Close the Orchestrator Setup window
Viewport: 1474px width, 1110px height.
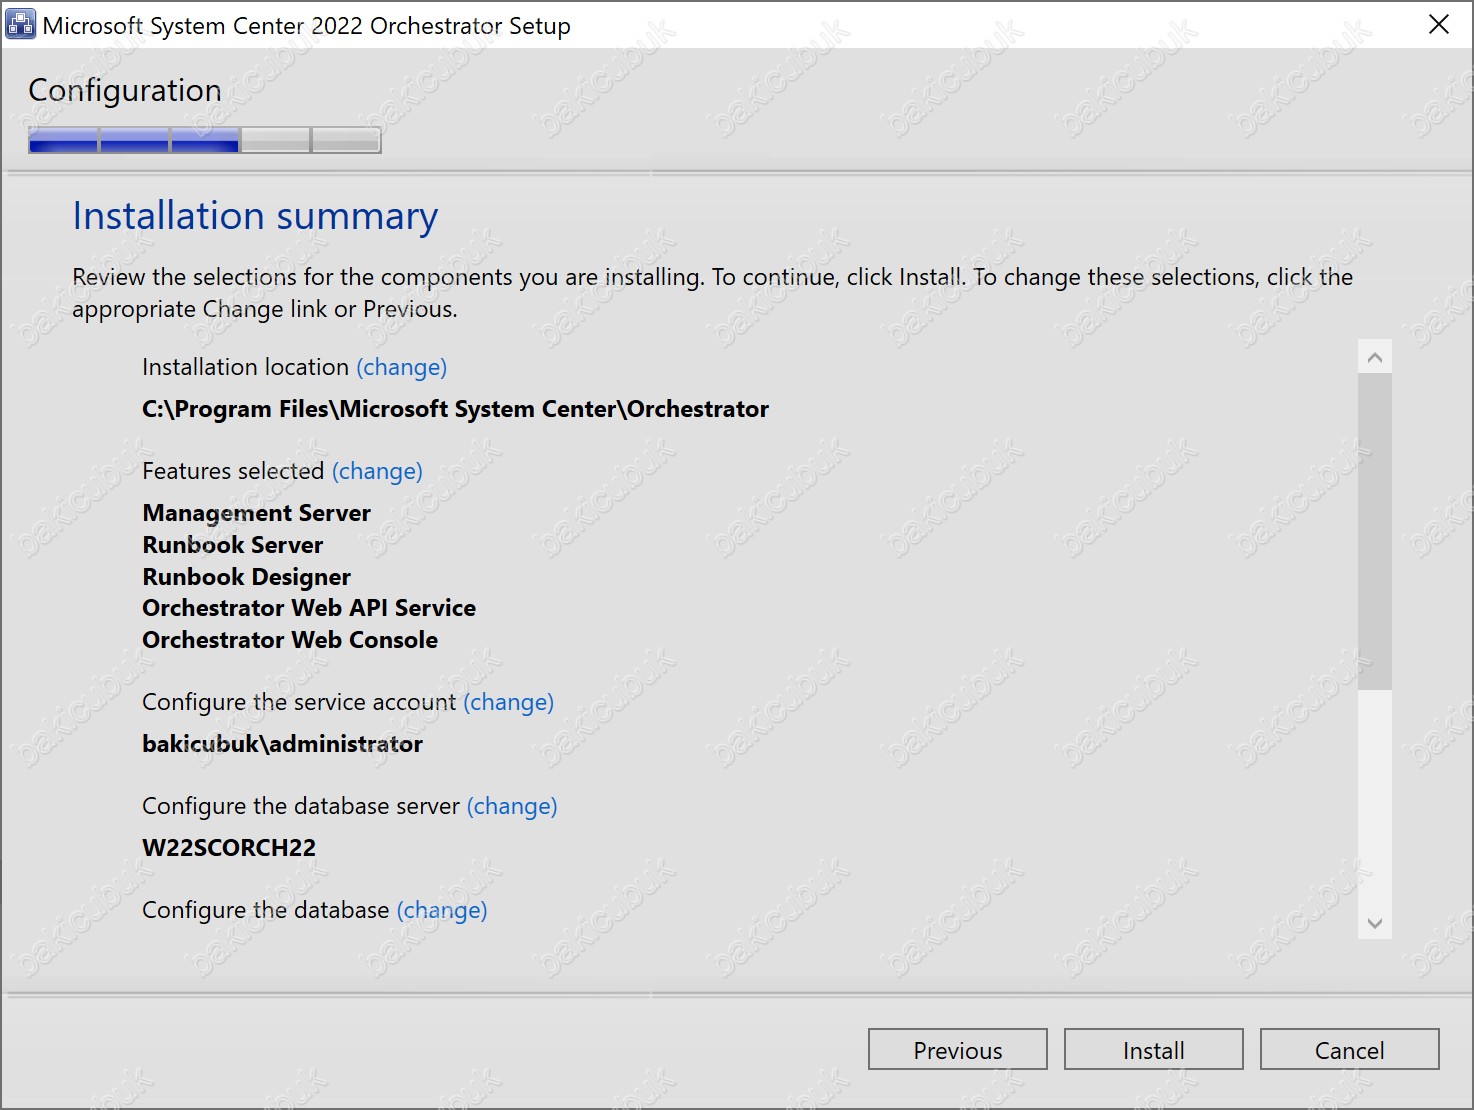click(1438, 24)
